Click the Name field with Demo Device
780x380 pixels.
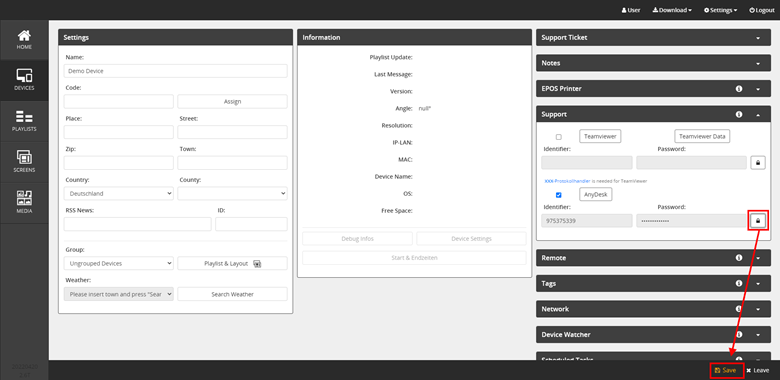[176, 71]
